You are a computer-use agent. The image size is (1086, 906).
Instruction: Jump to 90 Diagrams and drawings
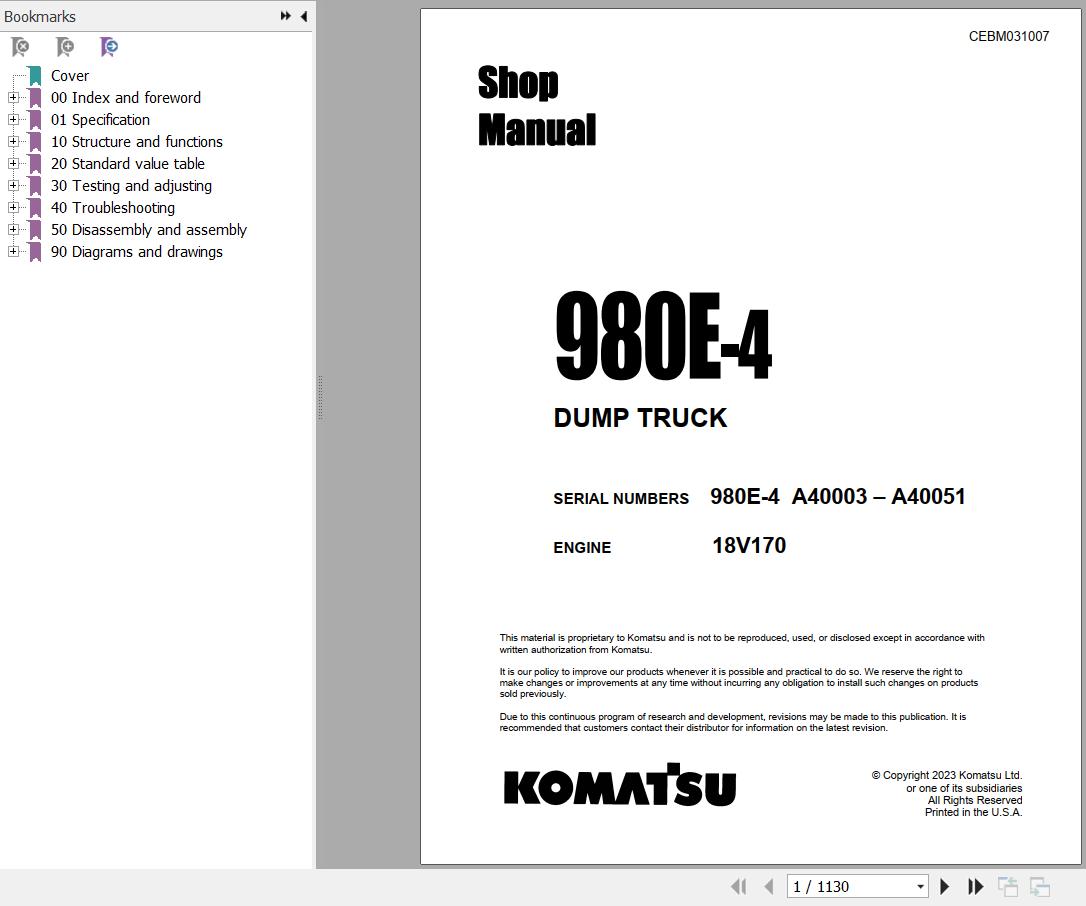(137, 252)
